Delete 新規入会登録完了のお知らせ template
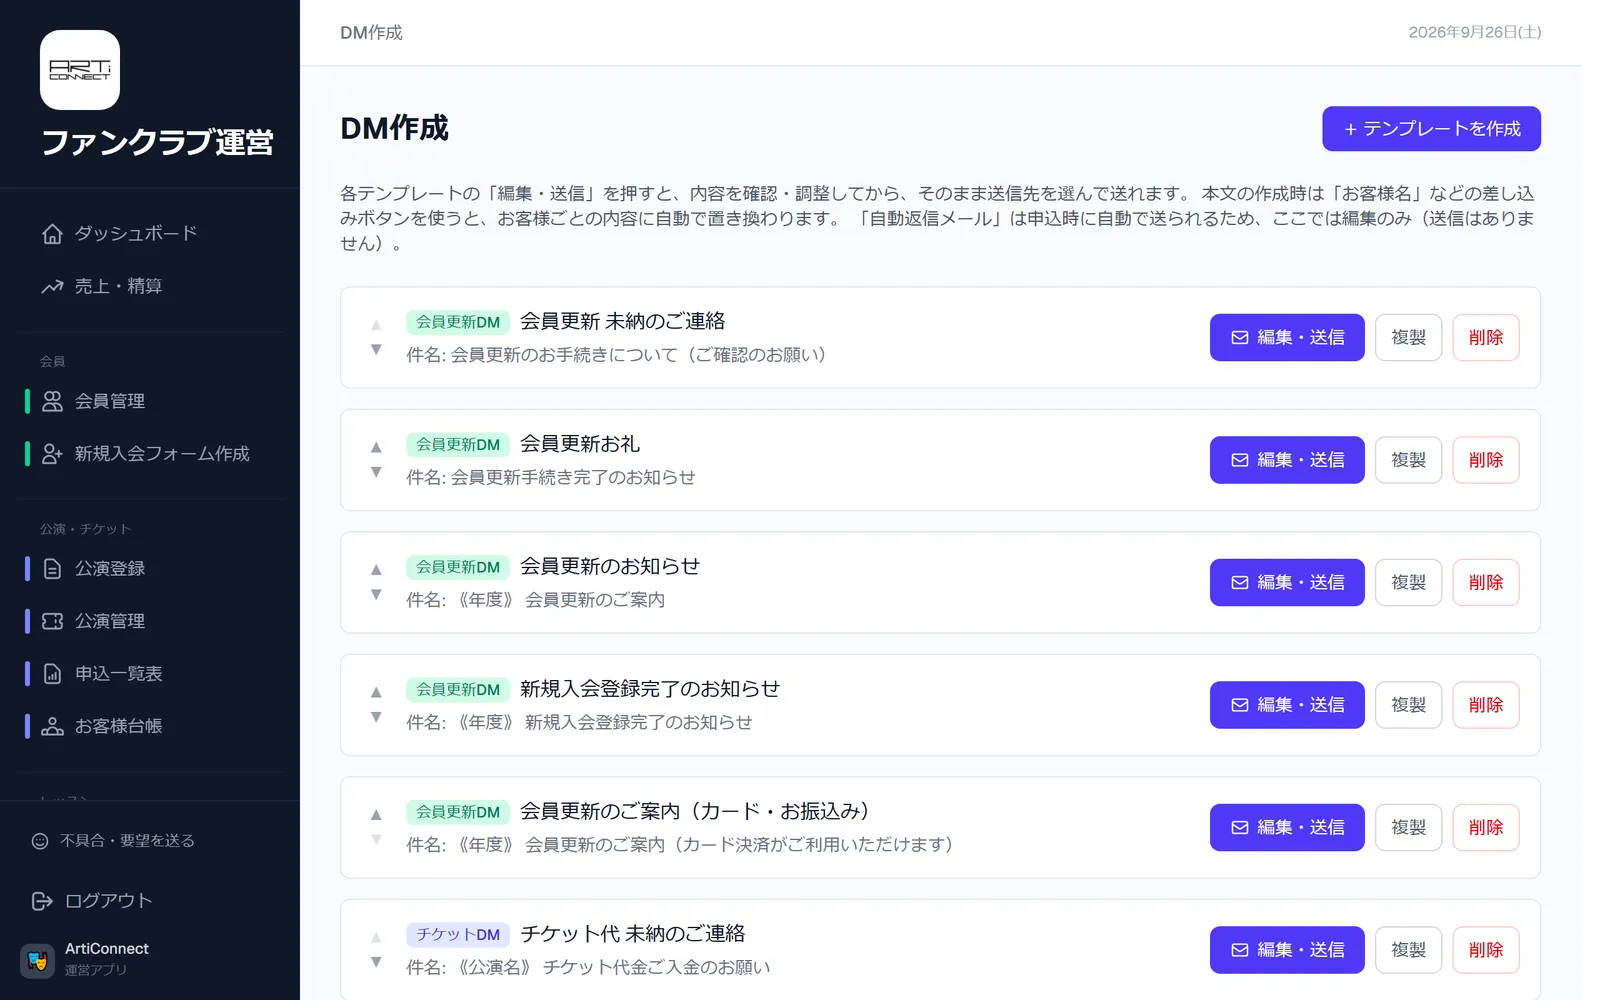 [1486, 705]
